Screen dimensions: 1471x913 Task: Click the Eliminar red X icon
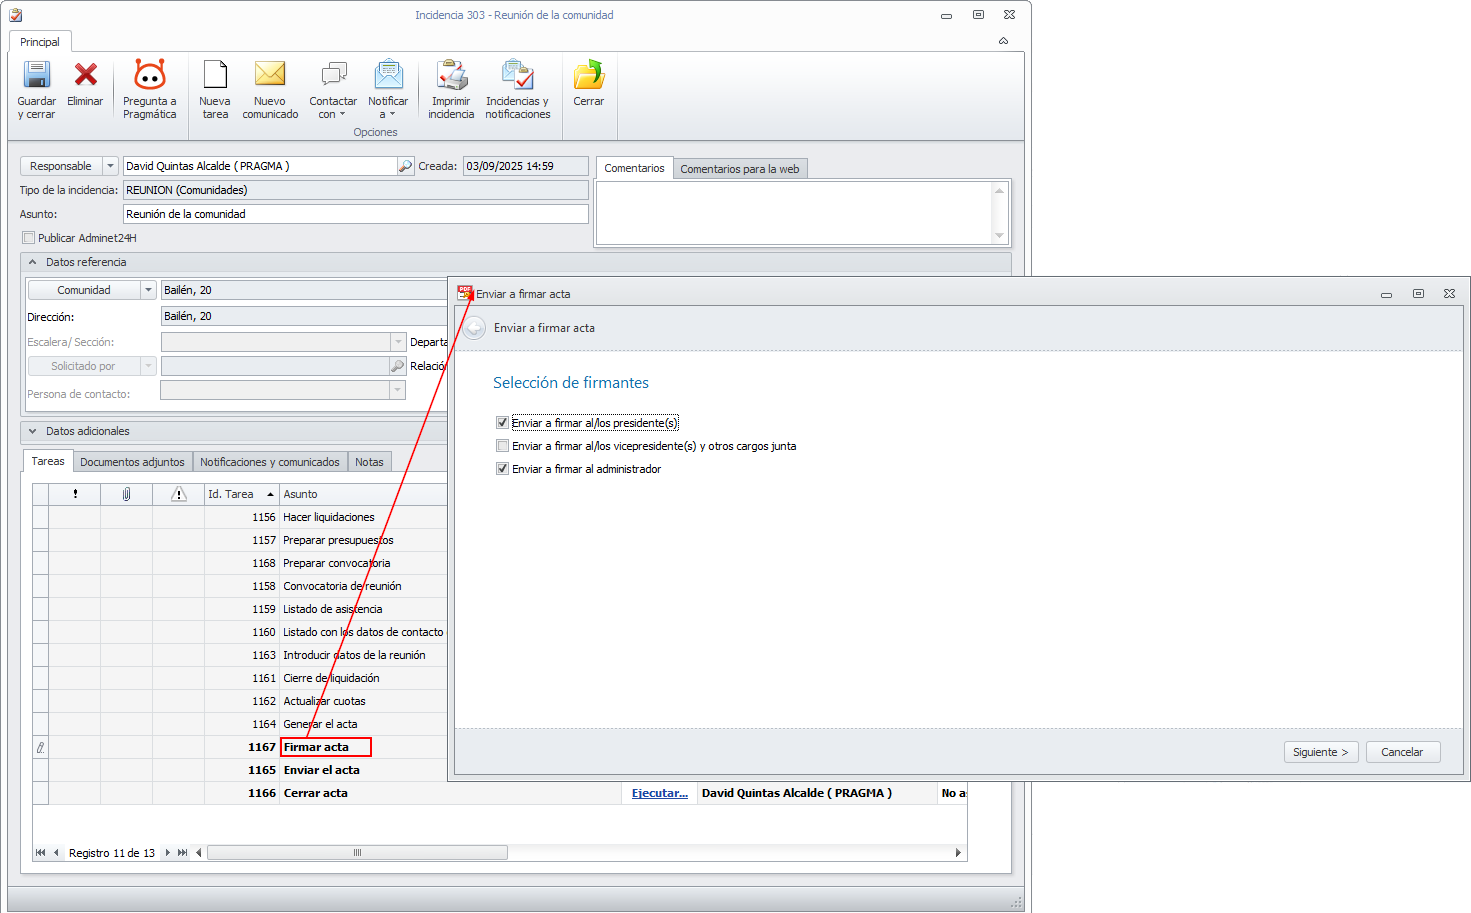tap(86, 75)
